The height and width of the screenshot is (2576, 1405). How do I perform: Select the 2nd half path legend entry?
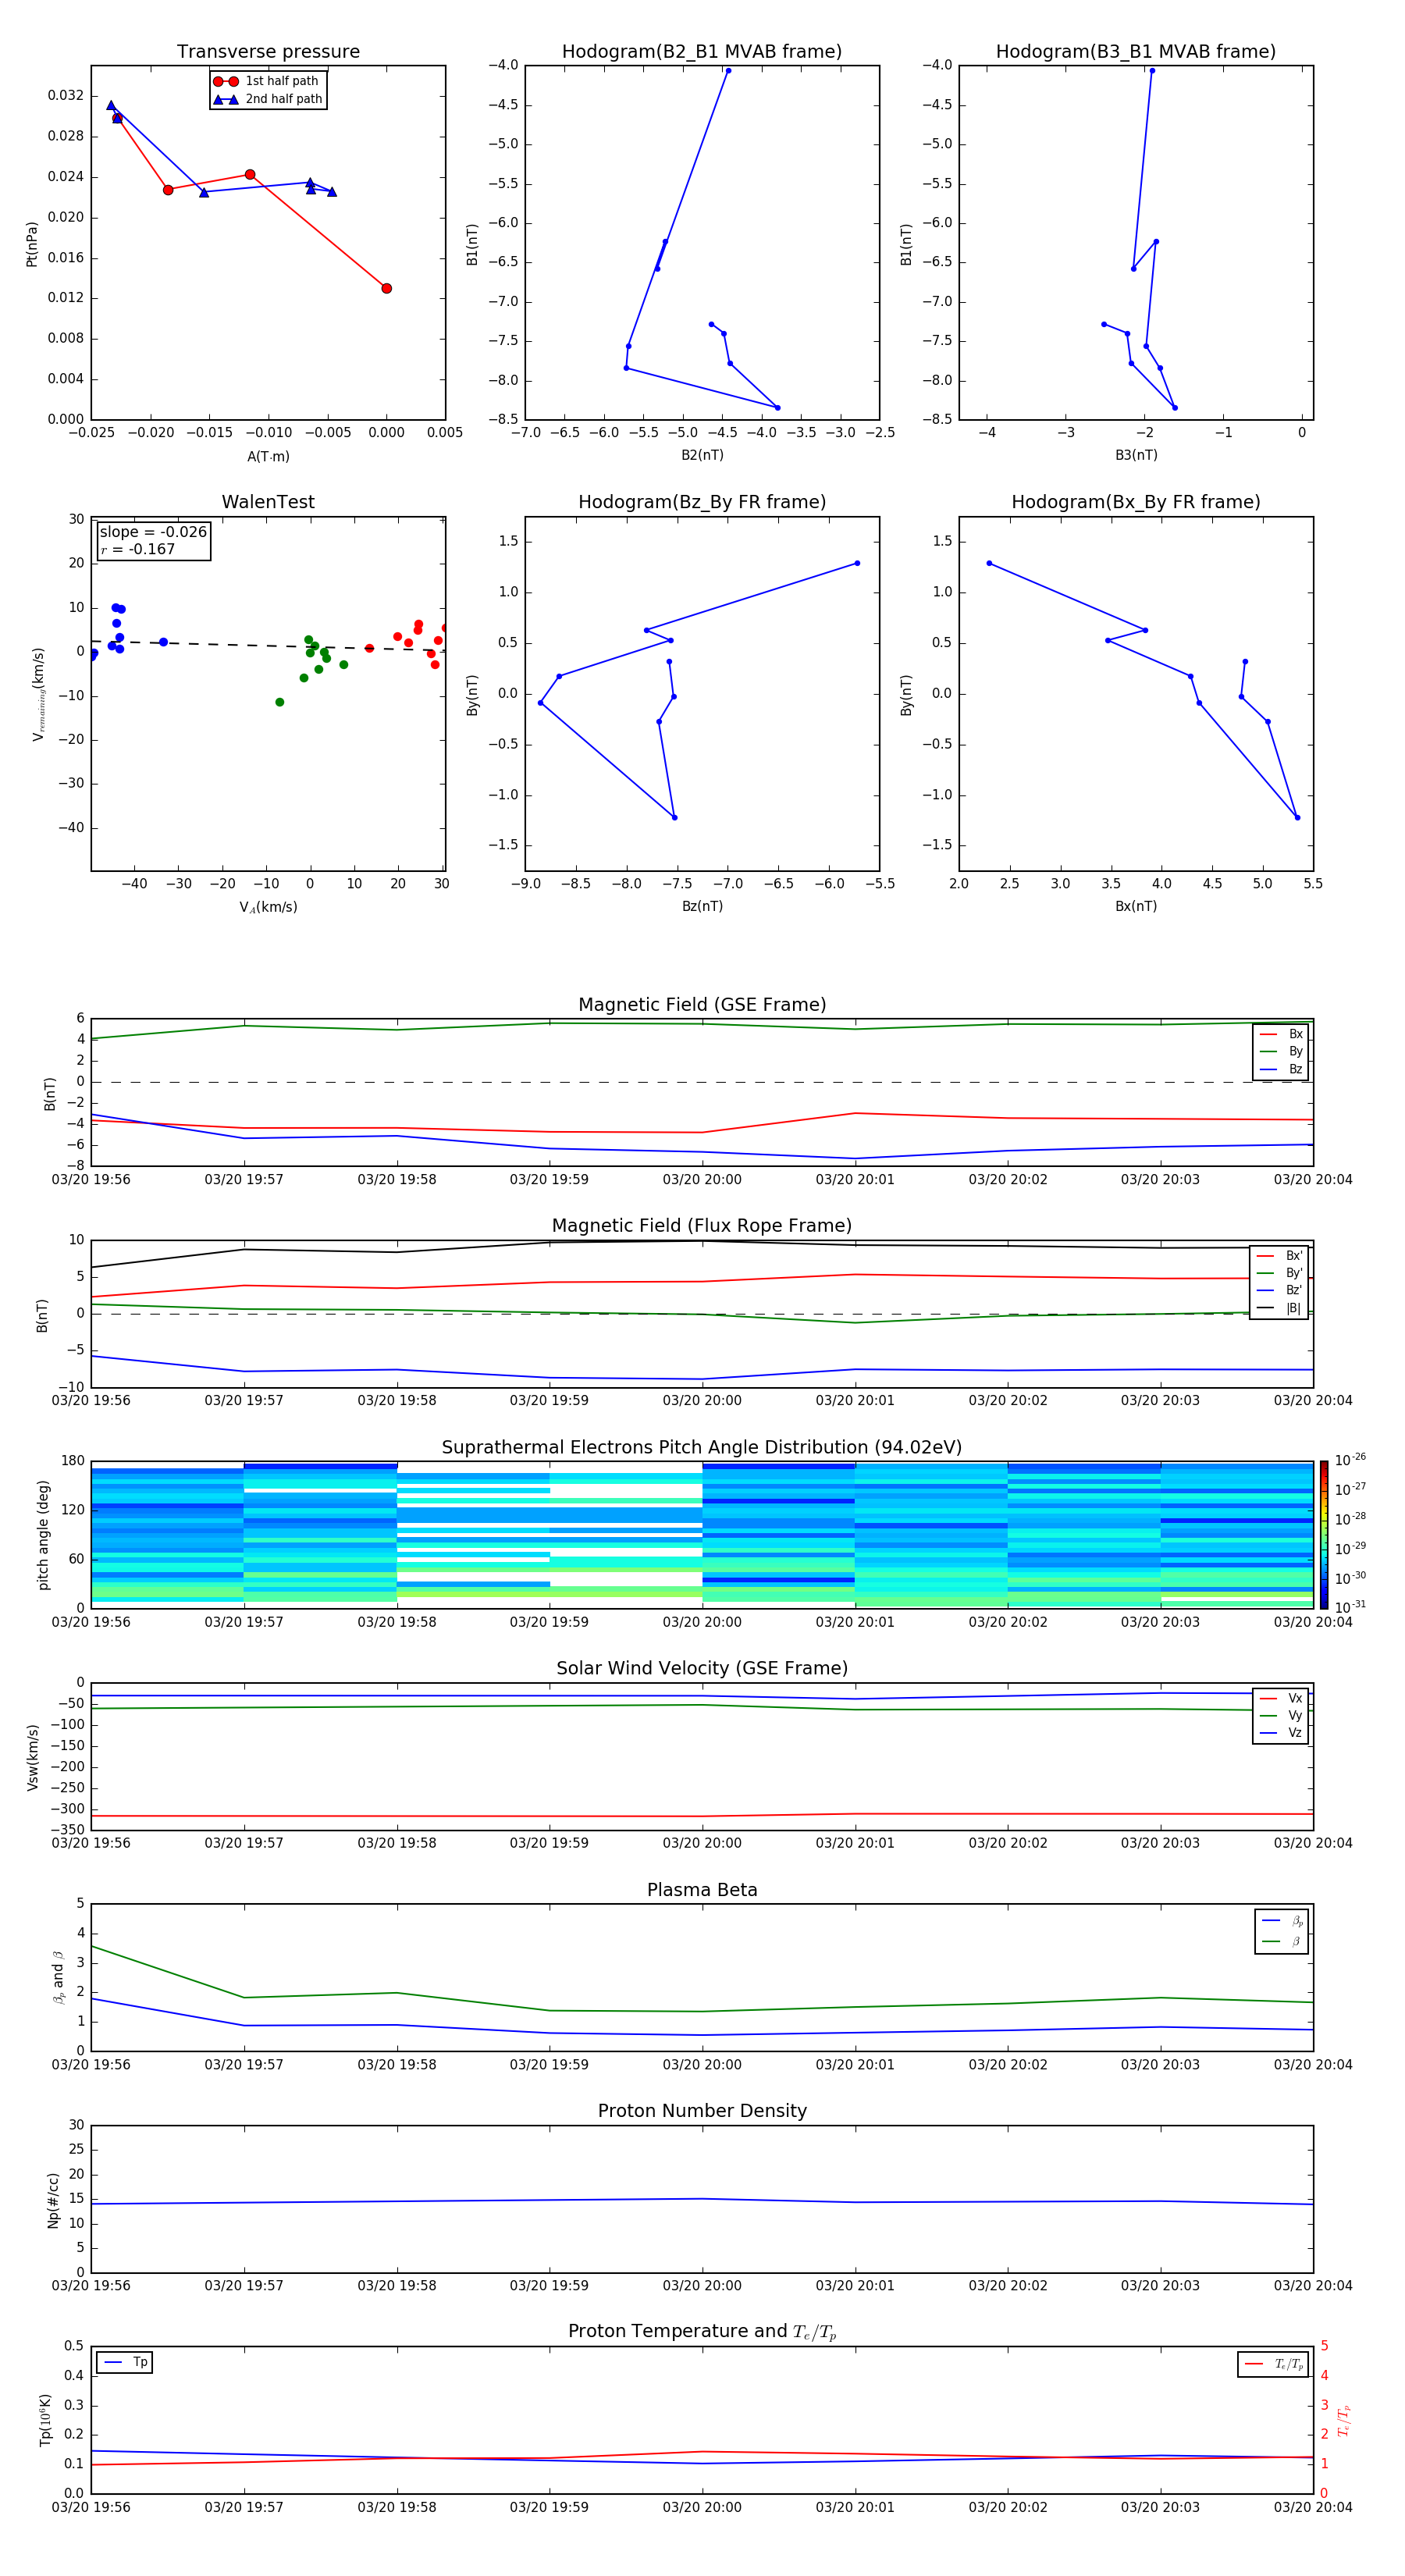[267, 99]
